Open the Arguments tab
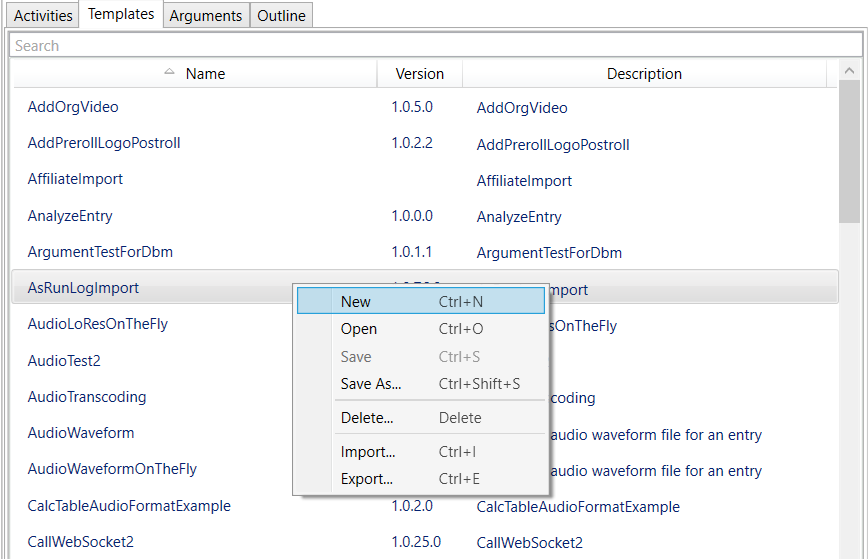The image size is (868, 559). [205, 16]
